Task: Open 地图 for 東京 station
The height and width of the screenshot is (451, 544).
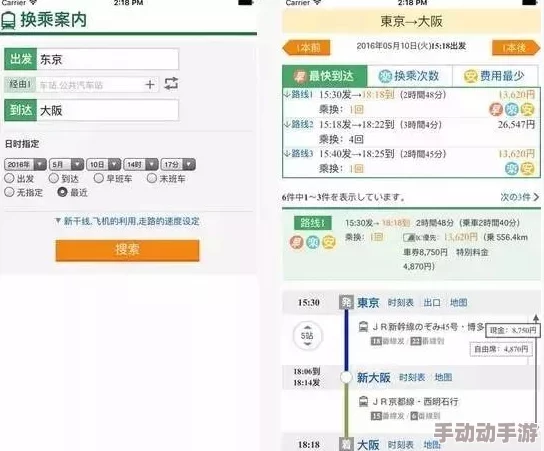Action: tap(458, 303)
